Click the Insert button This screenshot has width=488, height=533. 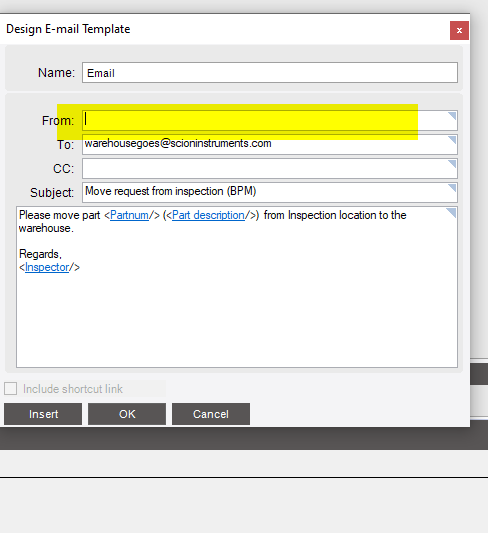(x=43, y=414)
